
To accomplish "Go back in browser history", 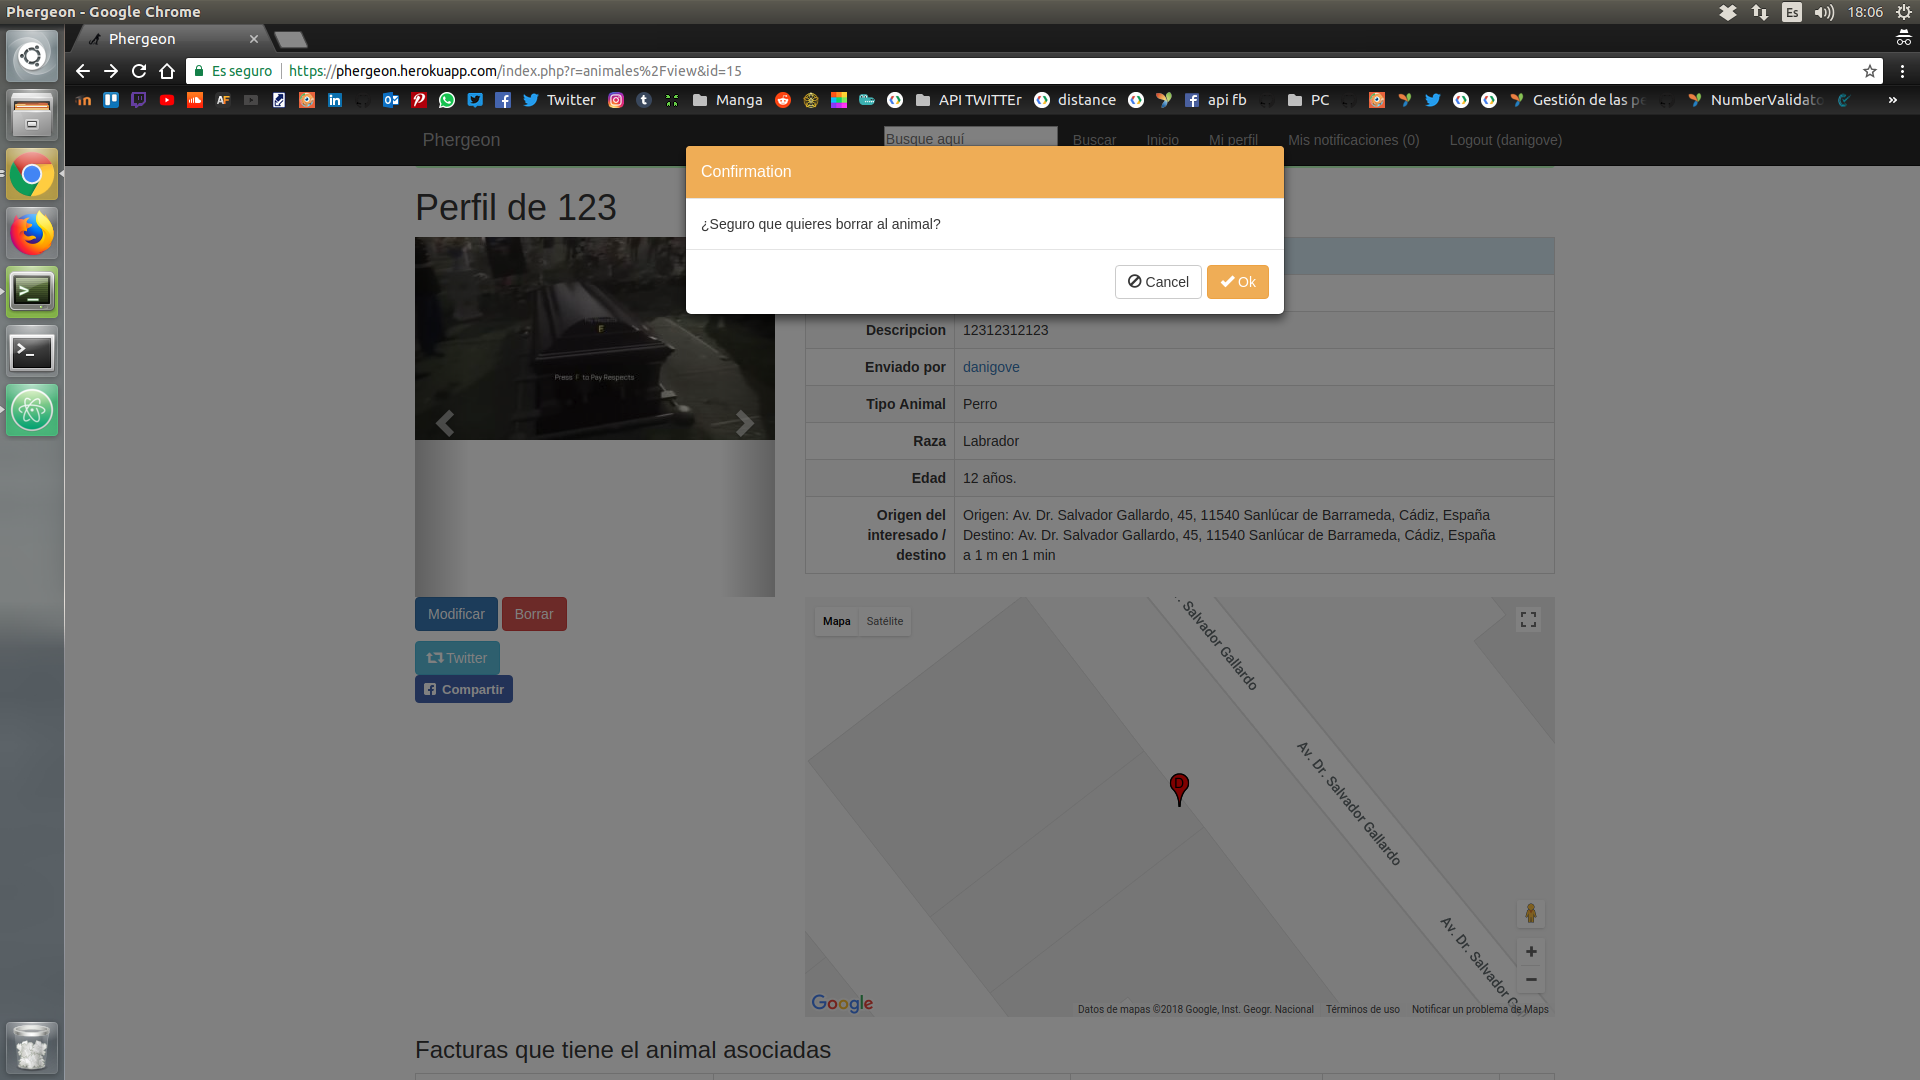I will [83, 71].
